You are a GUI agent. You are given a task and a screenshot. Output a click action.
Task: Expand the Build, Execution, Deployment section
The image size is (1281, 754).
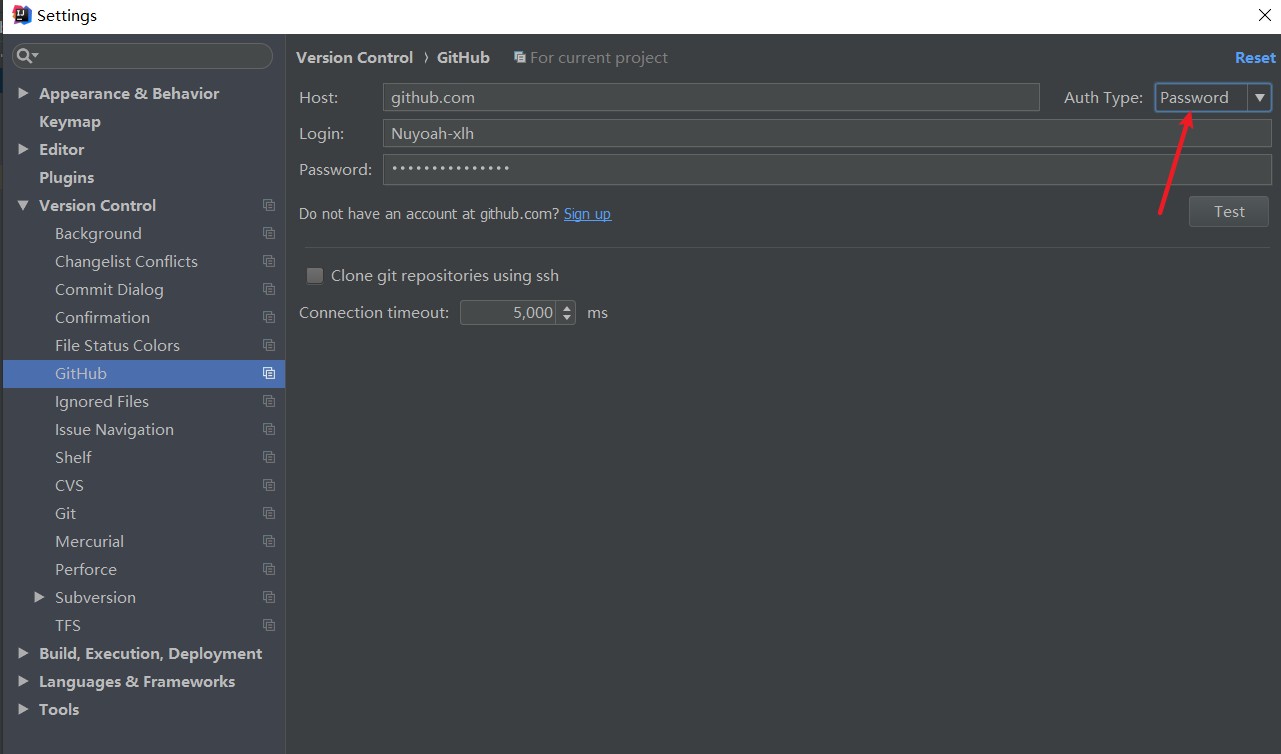[23, 653]
